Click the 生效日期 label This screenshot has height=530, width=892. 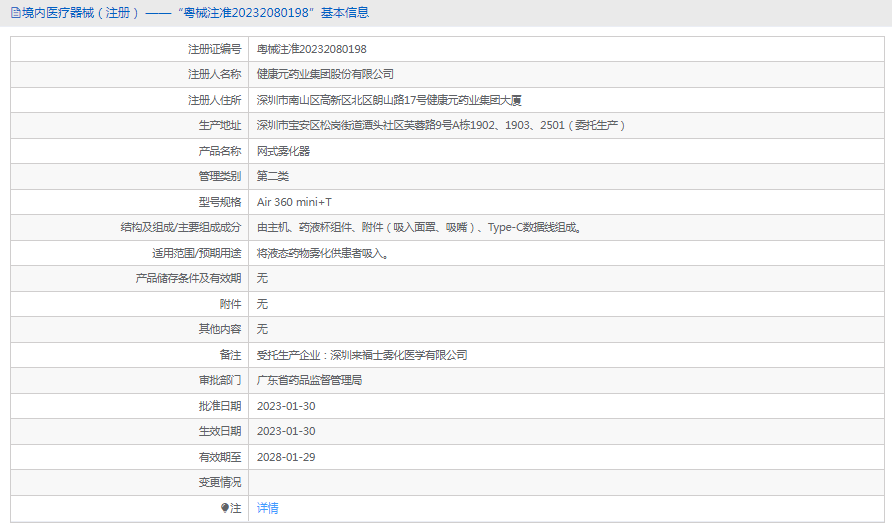(220, 431)
